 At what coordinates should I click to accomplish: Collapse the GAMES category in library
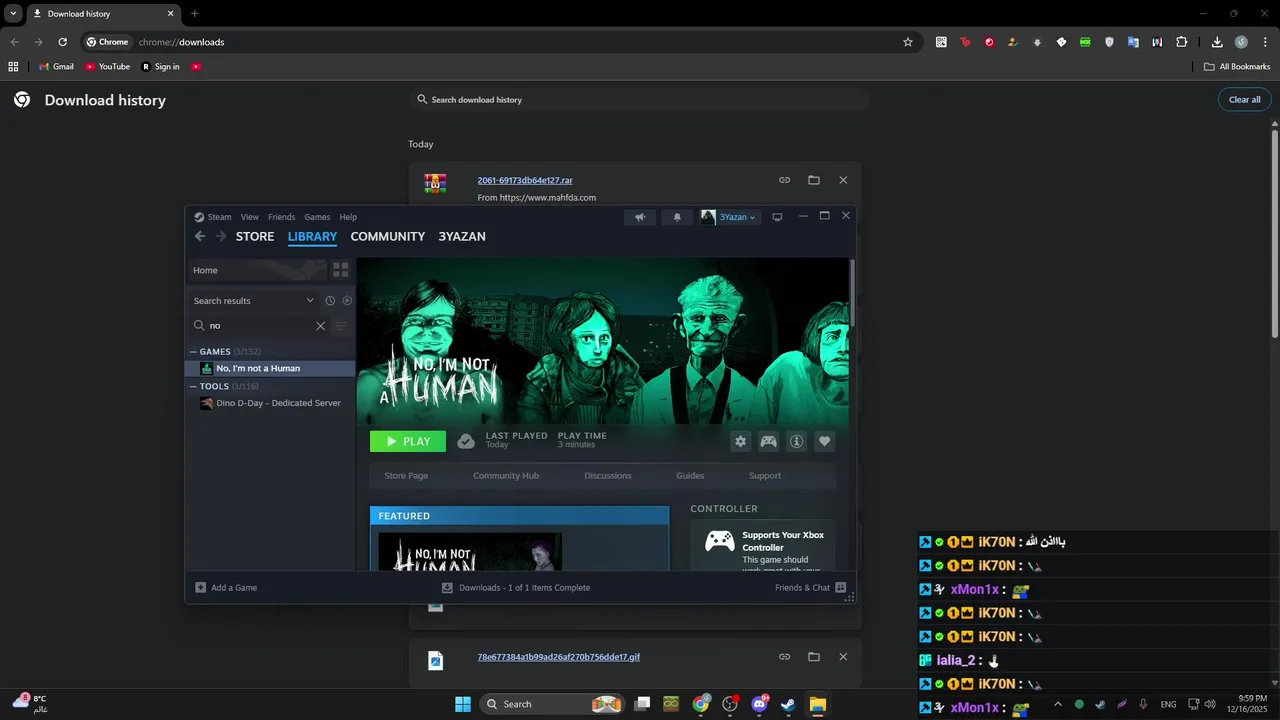point(193,352)
